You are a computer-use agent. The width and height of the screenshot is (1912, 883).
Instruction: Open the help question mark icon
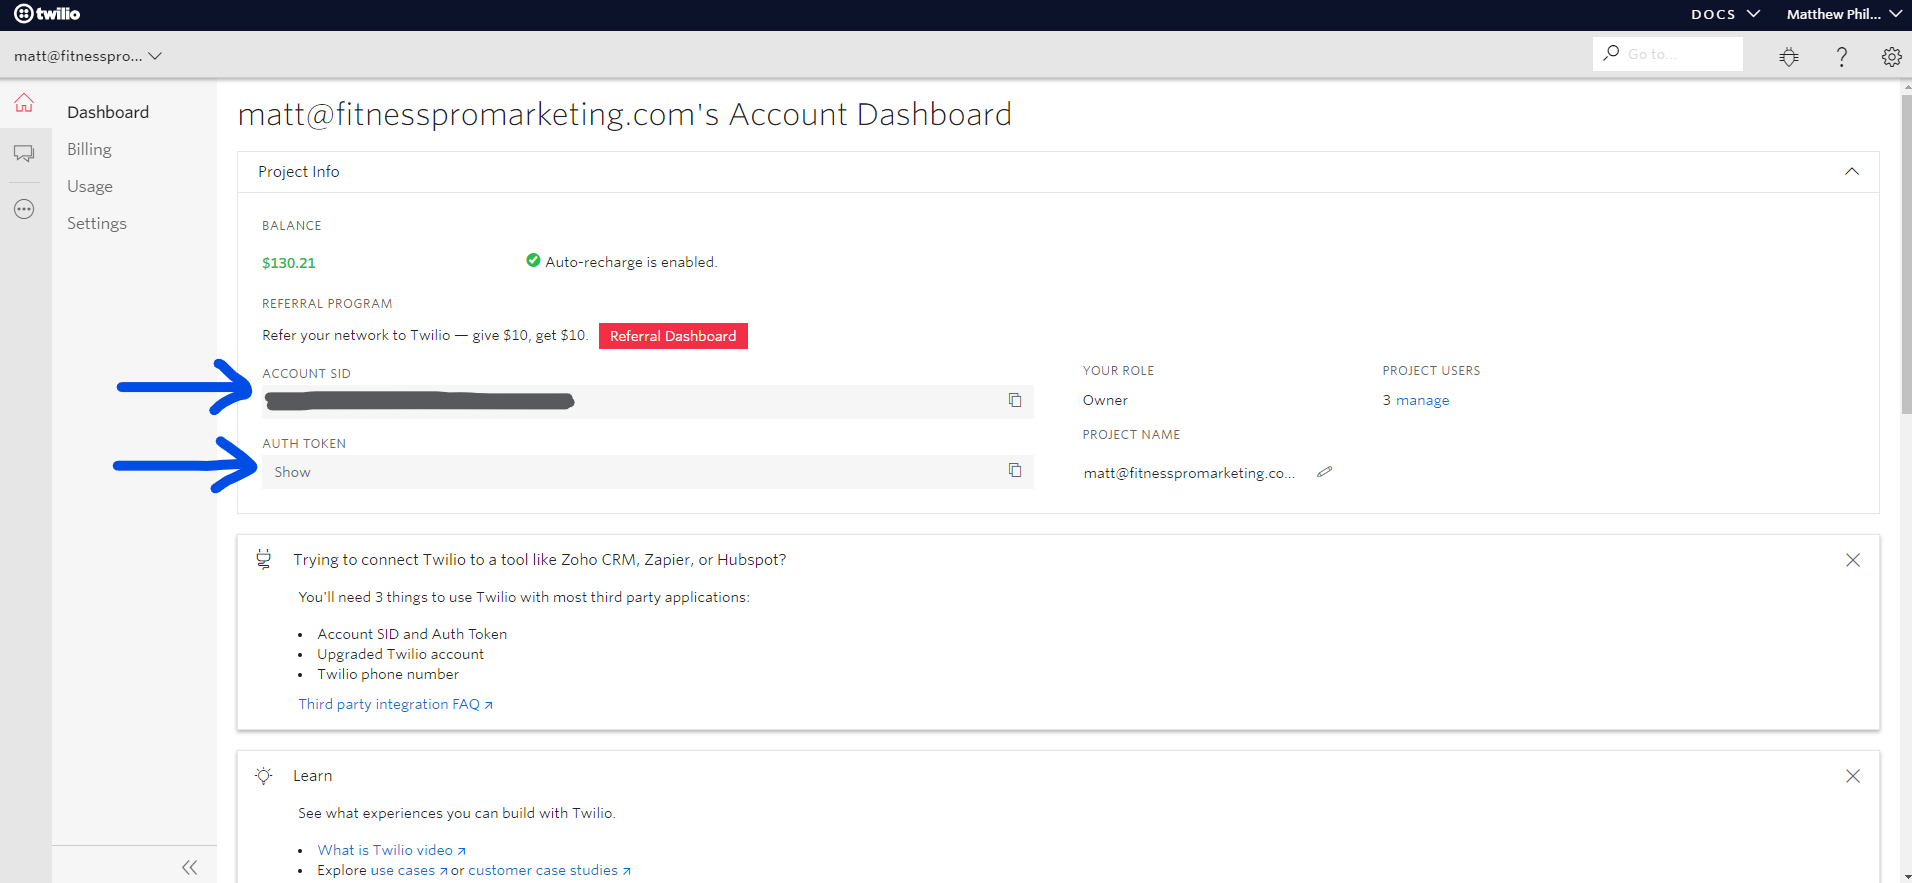point(1841,57)
